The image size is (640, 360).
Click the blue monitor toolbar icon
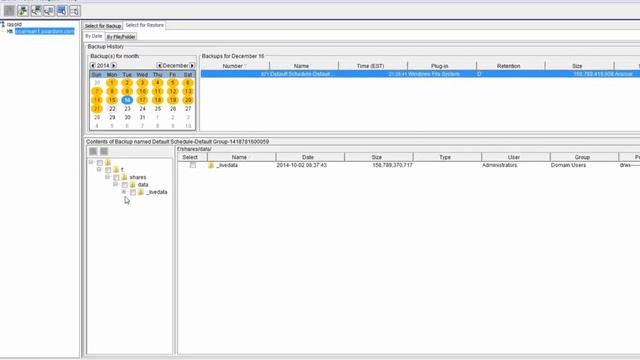tap(62, 11)
